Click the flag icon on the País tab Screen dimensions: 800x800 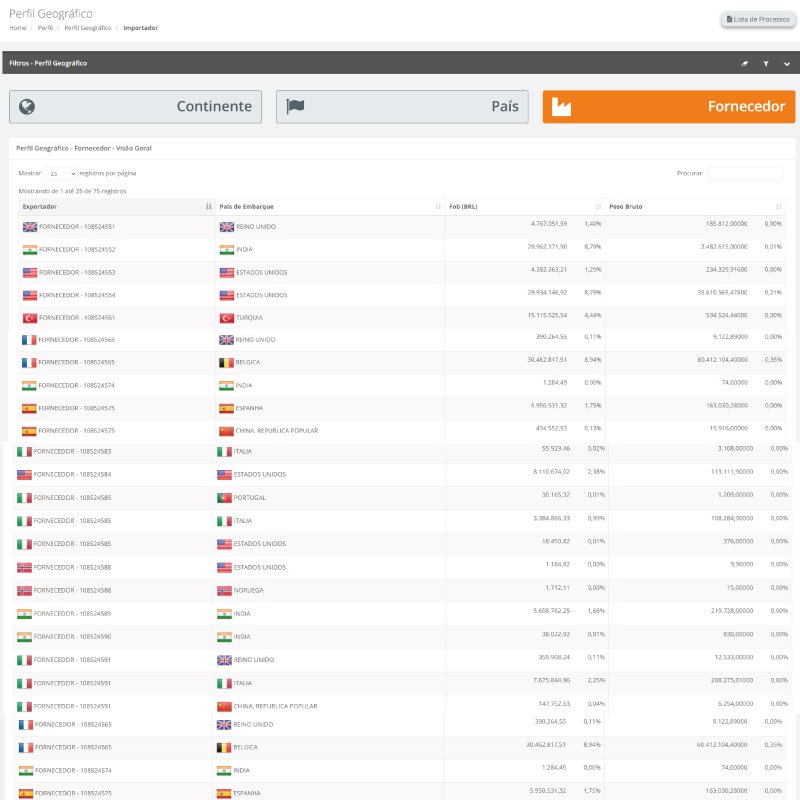pos(295,106)
